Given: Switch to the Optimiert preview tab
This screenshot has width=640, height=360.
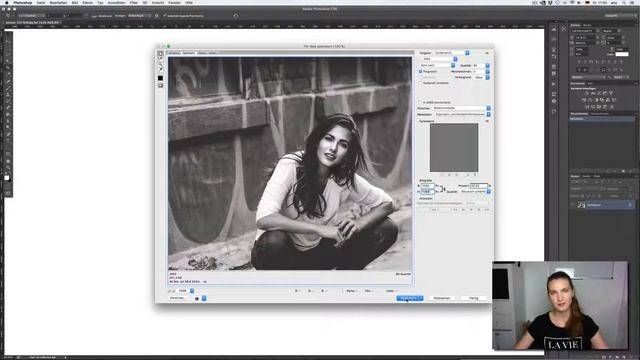Looking at the screenshot, I should (x=189, y=53).
